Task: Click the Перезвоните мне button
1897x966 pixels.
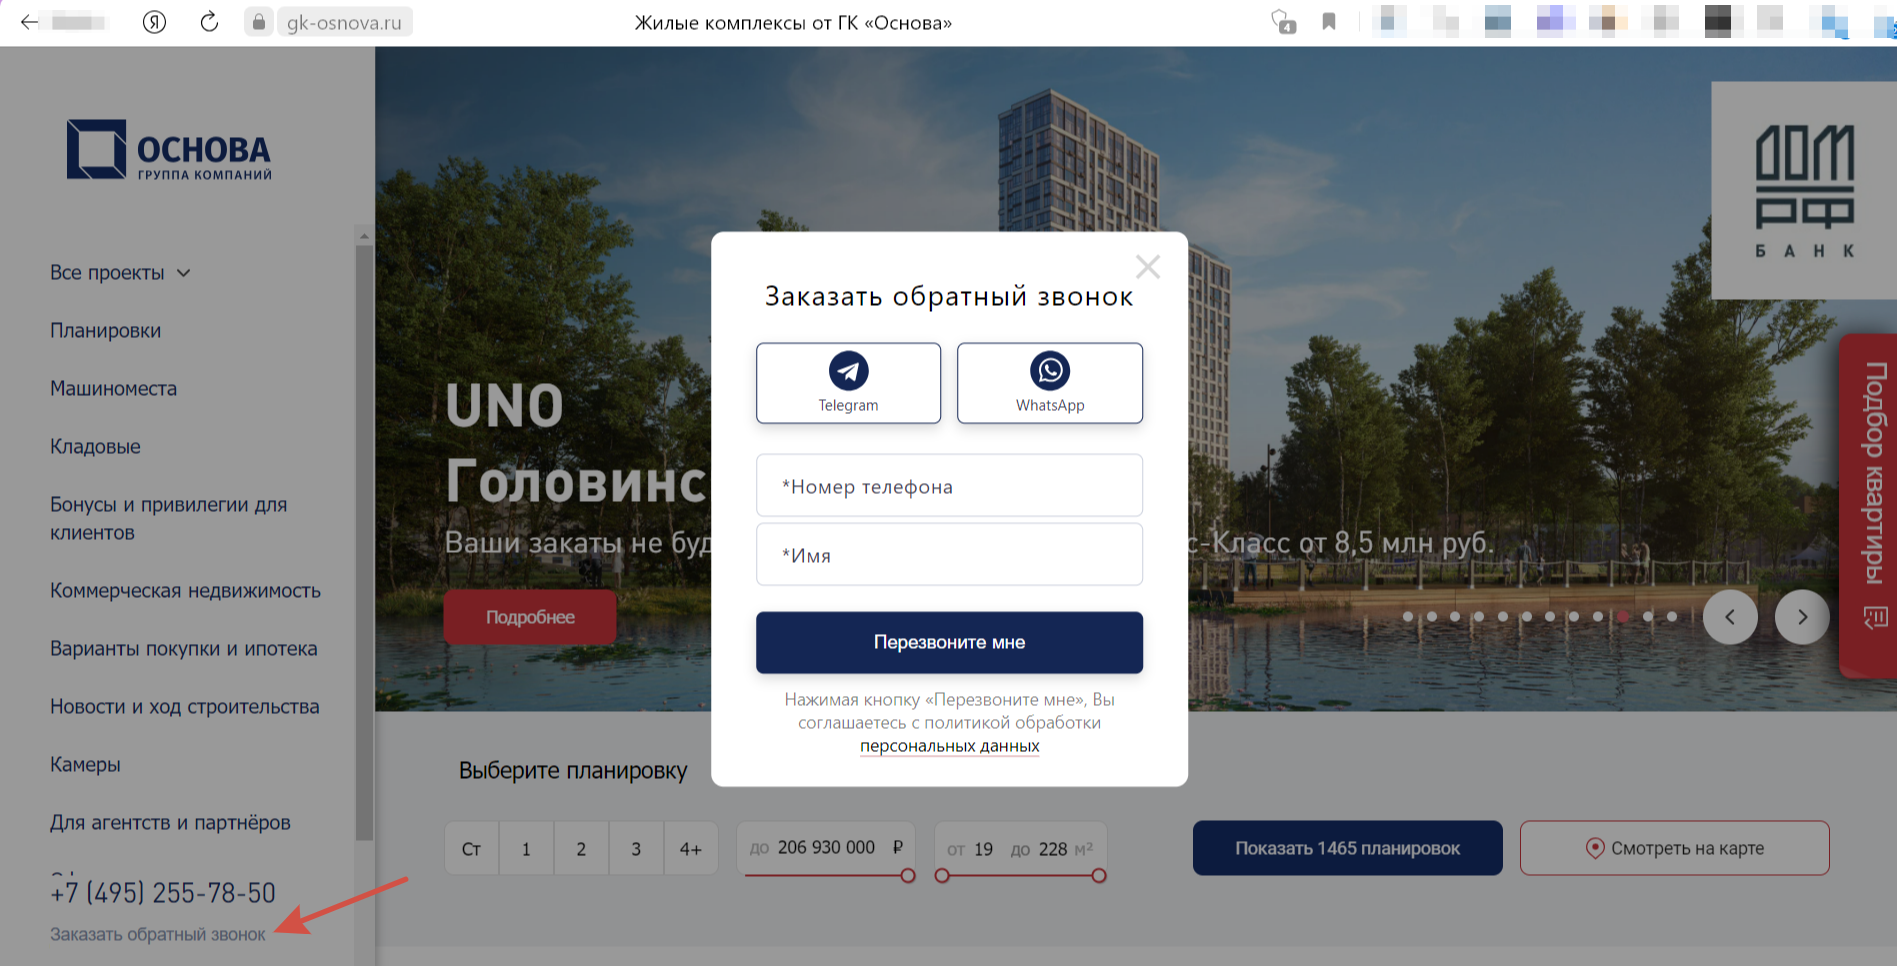Action: pyautogui.click(x=949, y=642)
